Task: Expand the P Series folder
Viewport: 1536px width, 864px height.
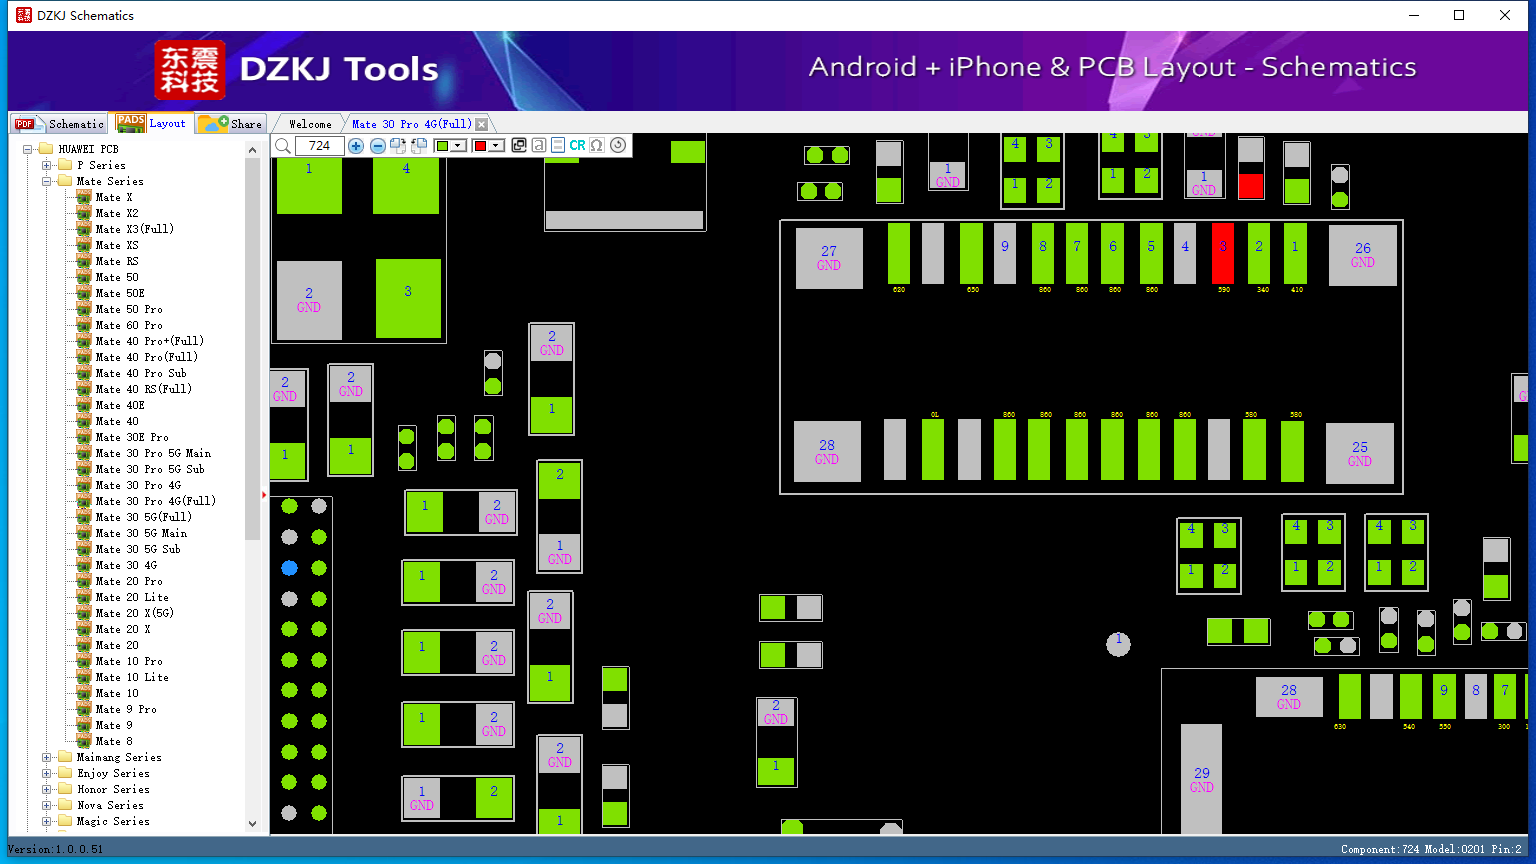Action: [x=46, y=165]
